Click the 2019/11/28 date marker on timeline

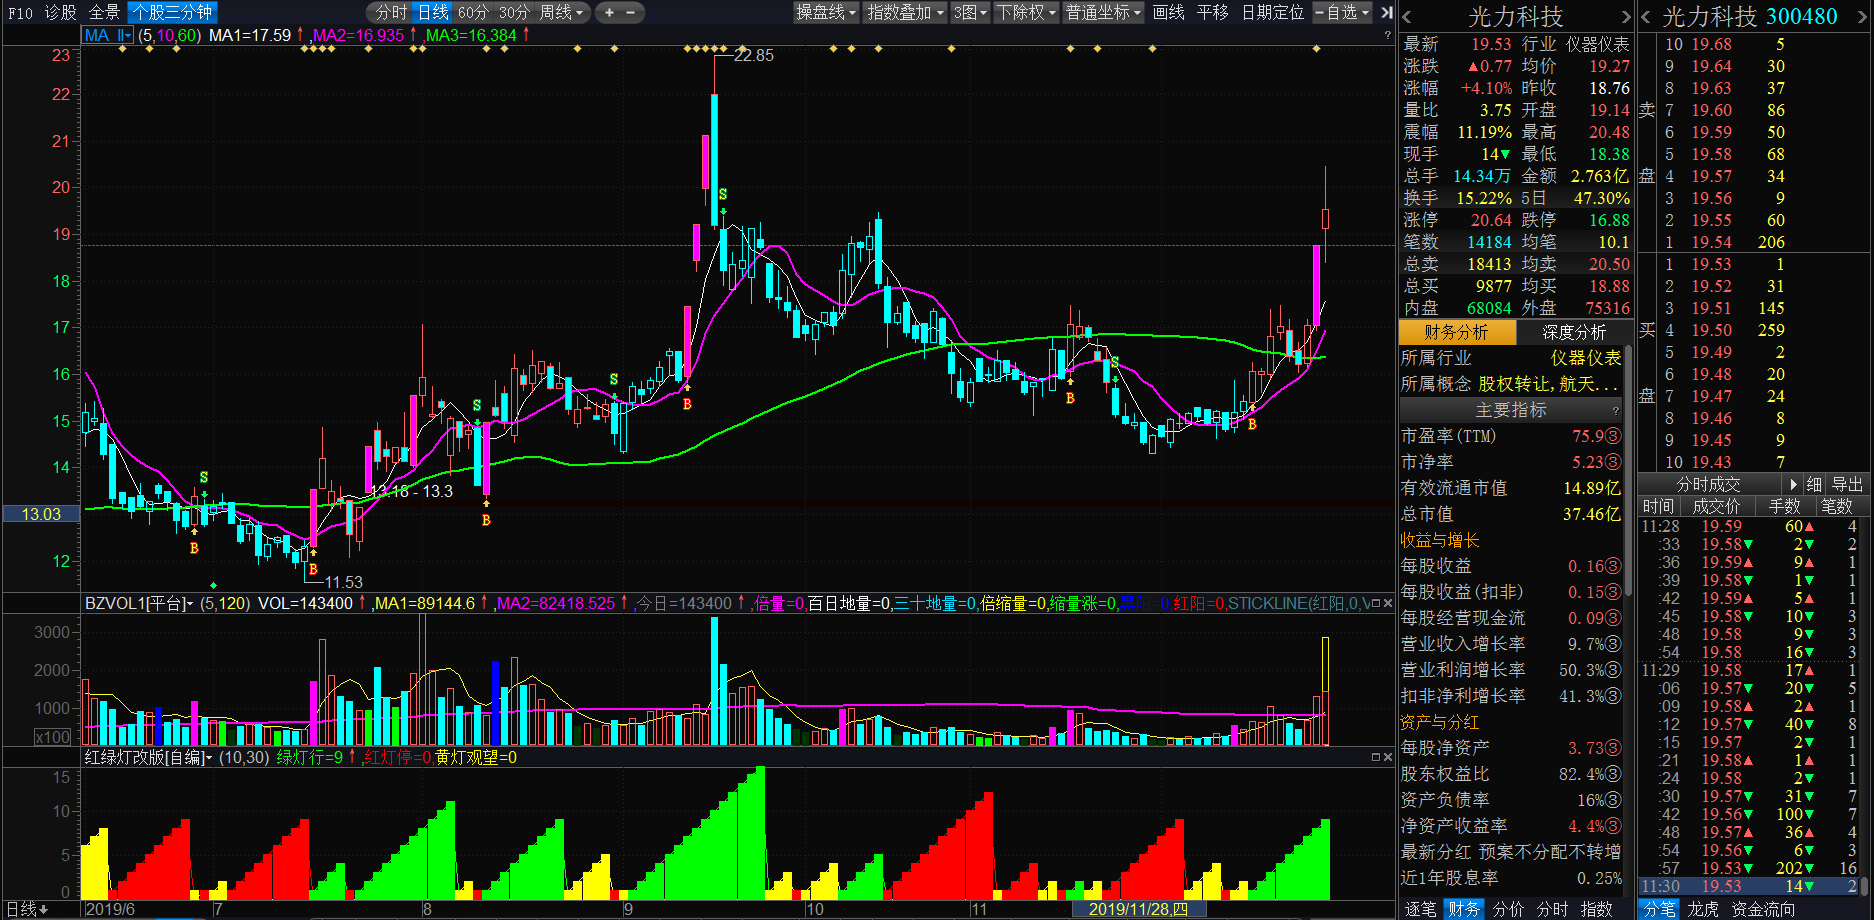point(1138,909)
